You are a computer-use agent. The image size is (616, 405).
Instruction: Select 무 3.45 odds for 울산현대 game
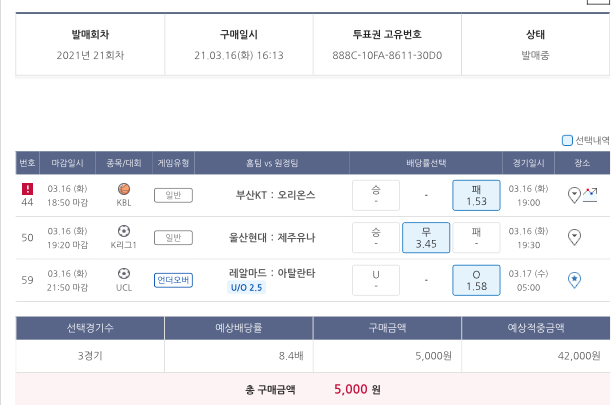(426, 237)
